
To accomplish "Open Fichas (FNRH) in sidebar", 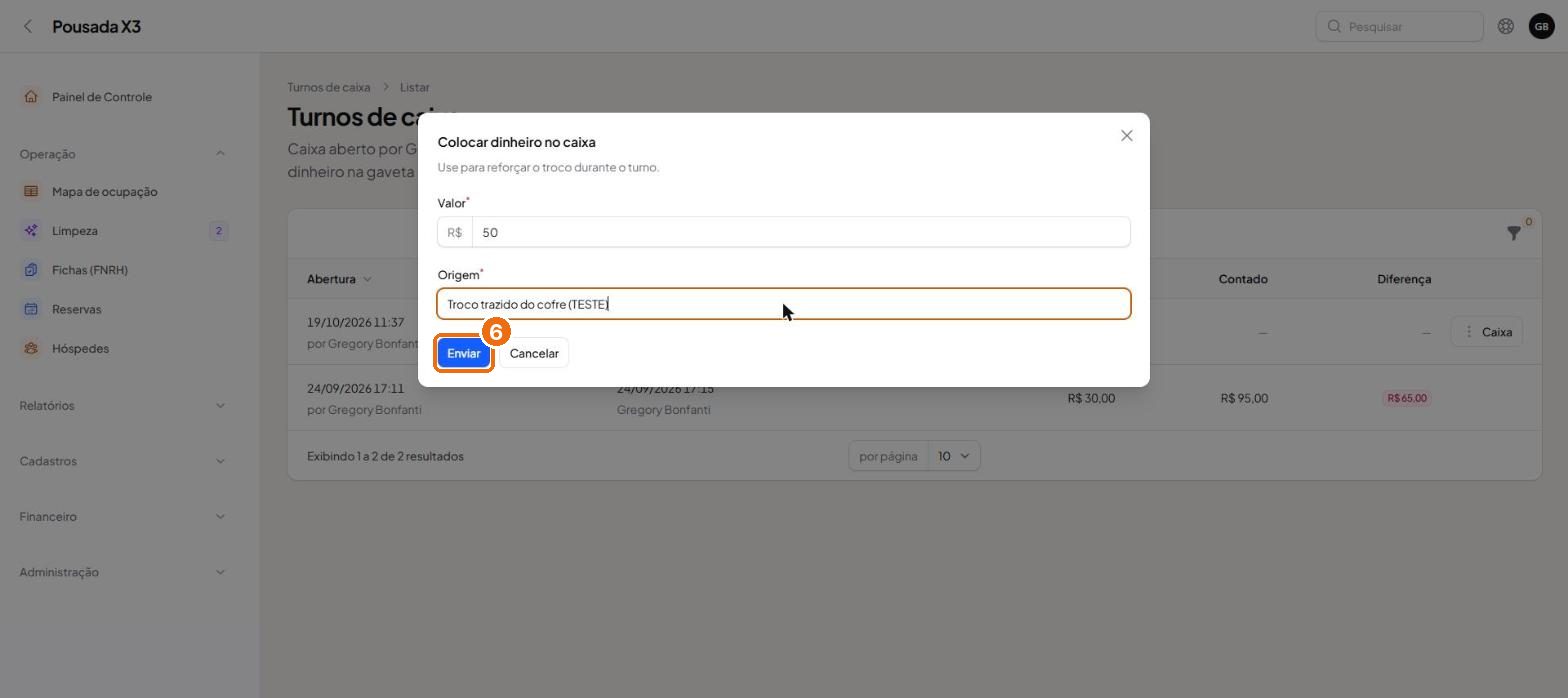I will click(x=90, y=270).
